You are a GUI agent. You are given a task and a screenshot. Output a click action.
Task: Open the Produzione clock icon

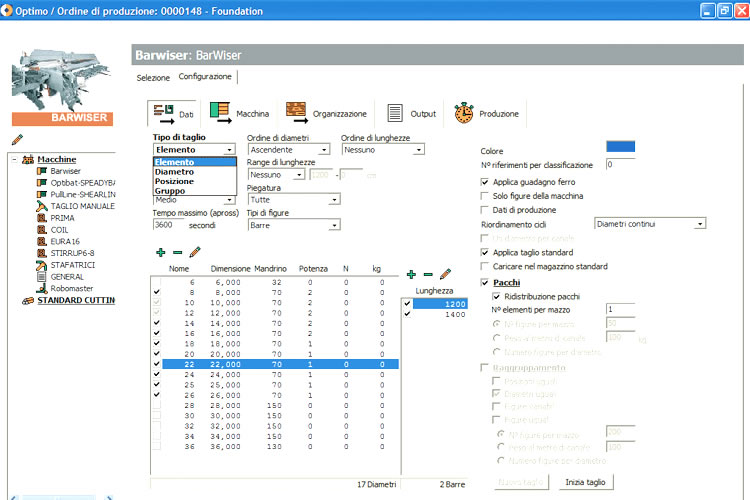[x=463, y=113]
